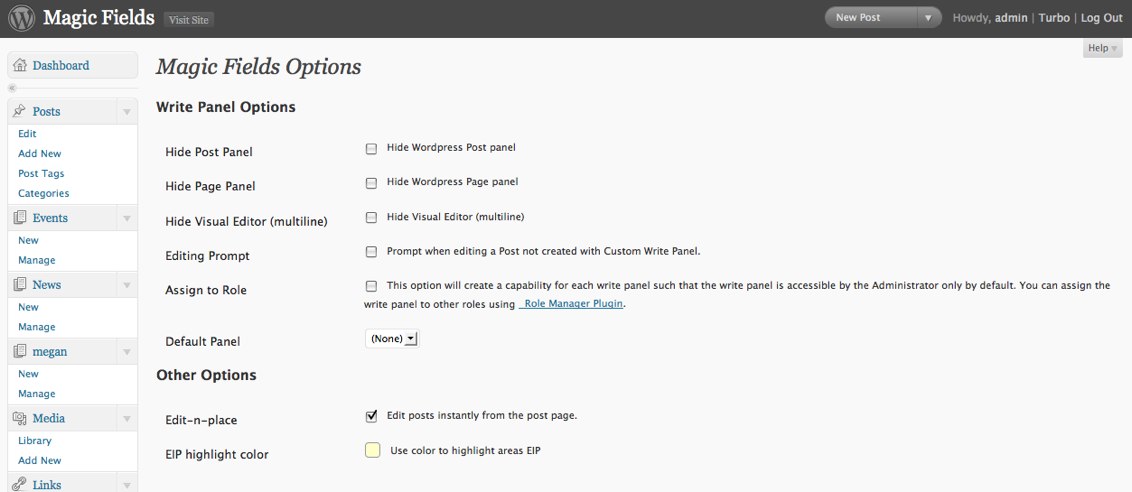
Task: Open the Dashboard home icon
Action: (x=20, y=65)
